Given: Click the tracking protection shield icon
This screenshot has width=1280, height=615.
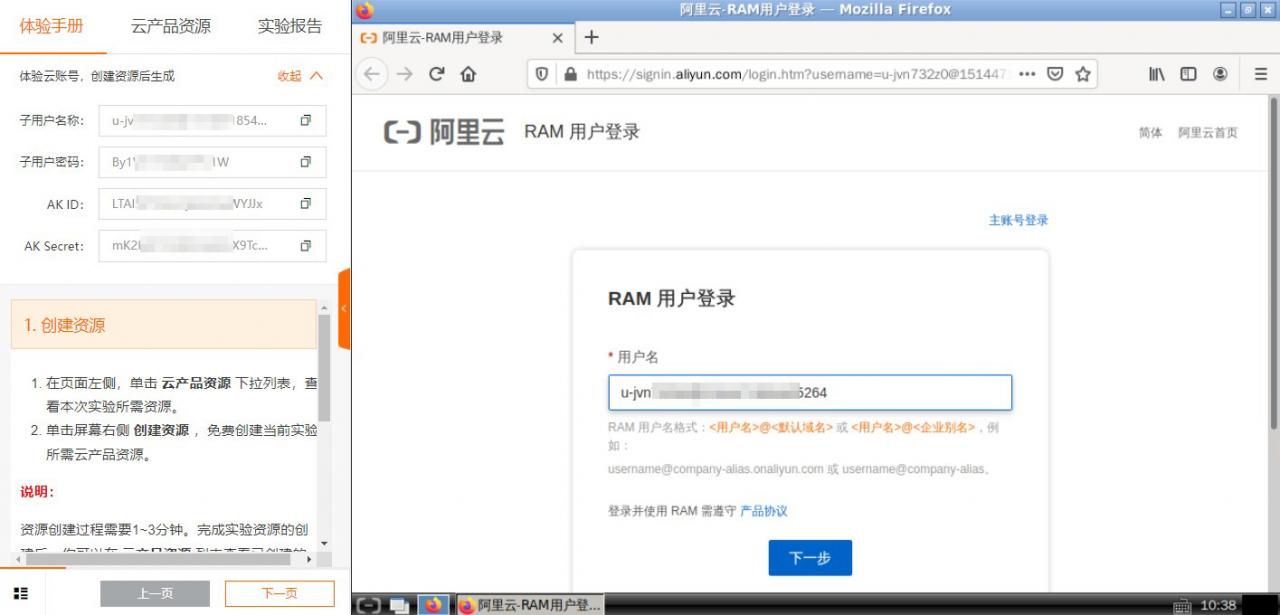Looking at the screenshot, I should (541, 73).
